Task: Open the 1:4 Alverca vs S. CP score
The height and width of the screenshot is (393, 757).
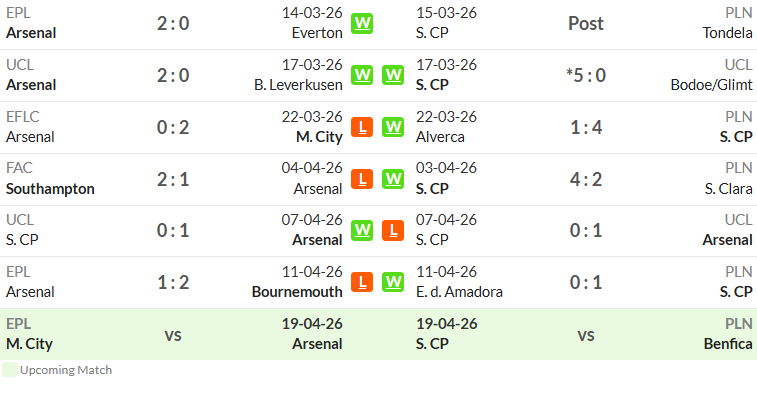Action: [586, 127]
